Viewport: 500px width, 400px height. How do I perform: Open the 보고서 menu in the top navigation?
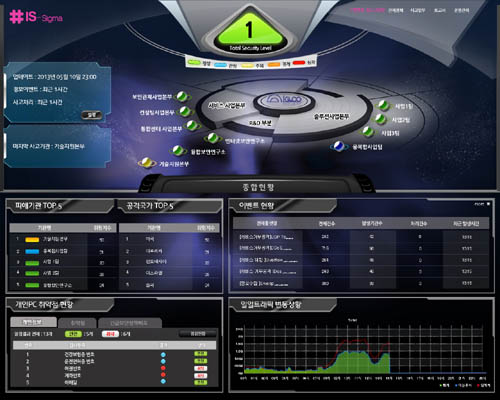(440, 10)
